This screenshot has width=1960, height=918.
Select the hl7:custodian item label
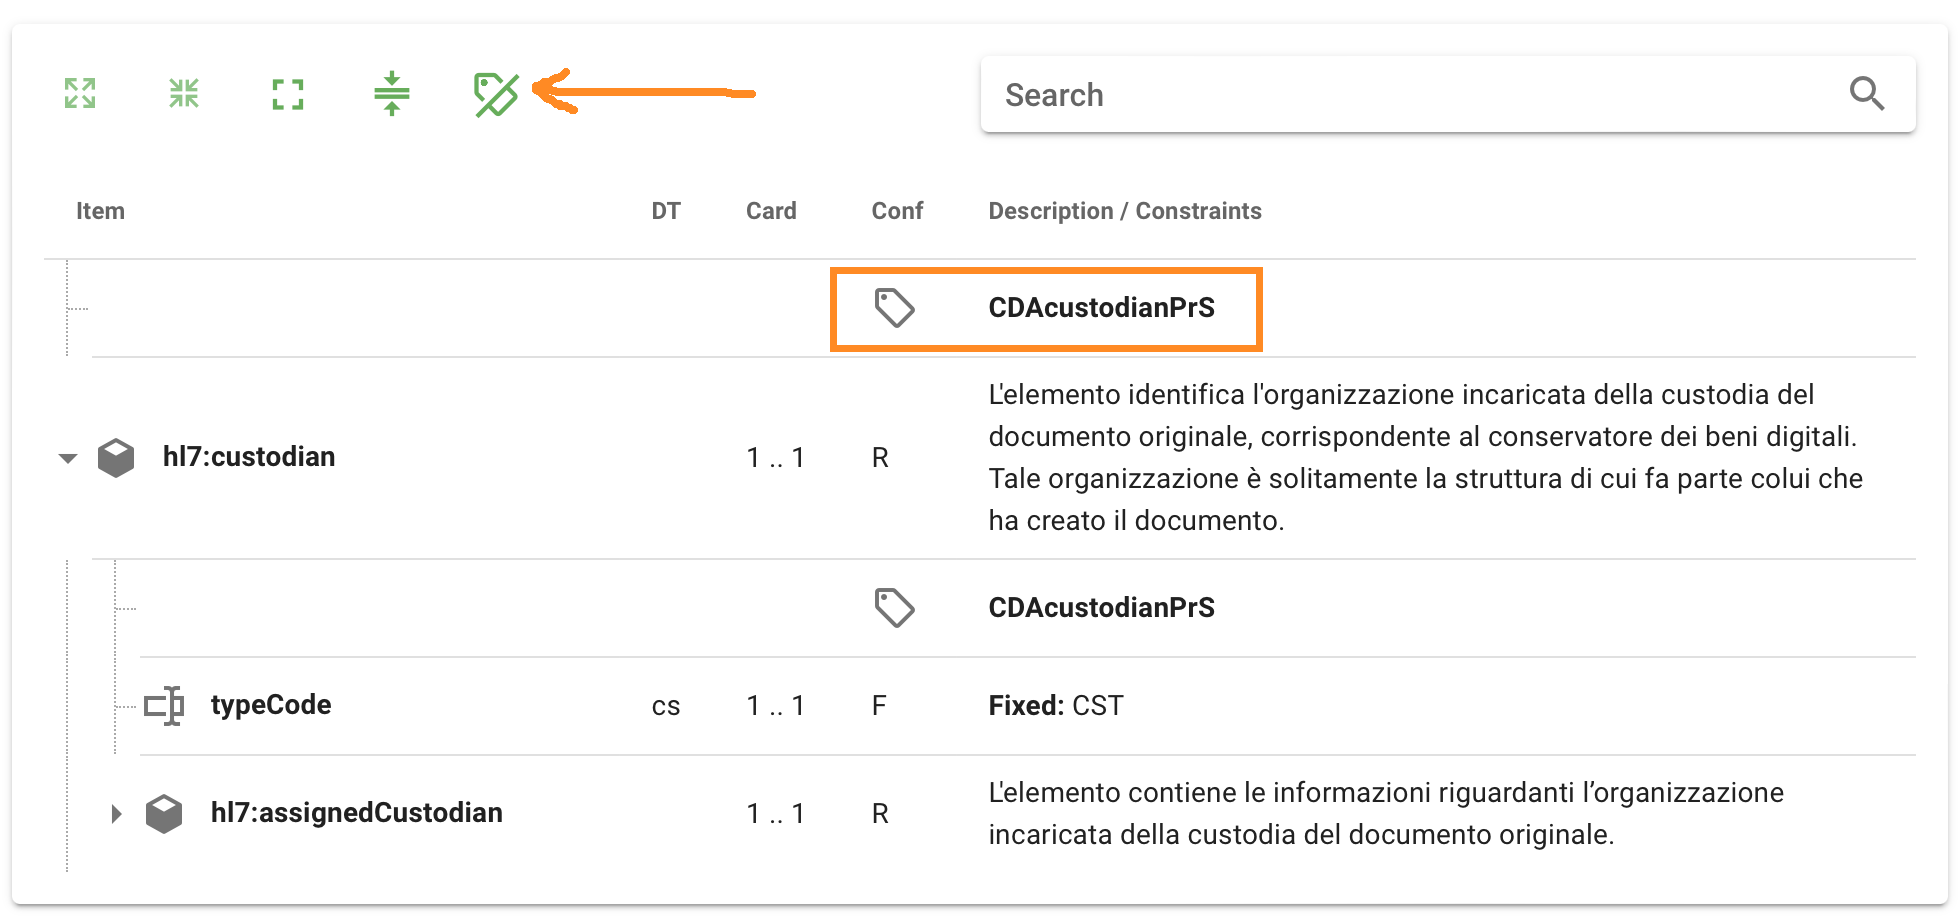[x=249, y=457]
